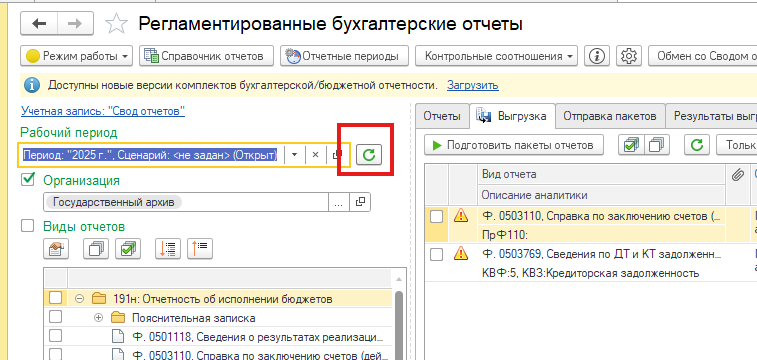Click the Тольк... button next to the refresh icon
This screenshot has height=360, width=757.
(736, 145)
